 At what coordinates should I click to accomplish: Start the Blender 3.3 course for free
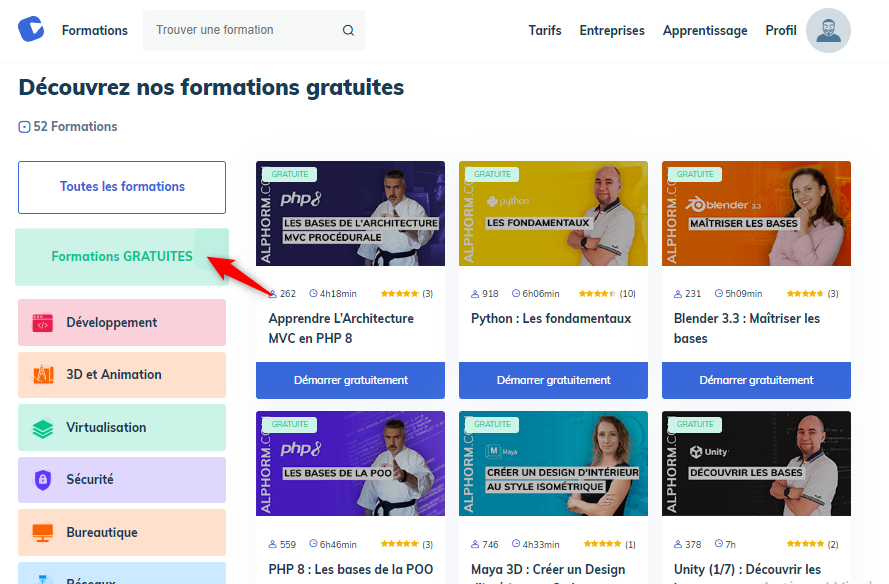pyautogui.click(x=756, y=380)
